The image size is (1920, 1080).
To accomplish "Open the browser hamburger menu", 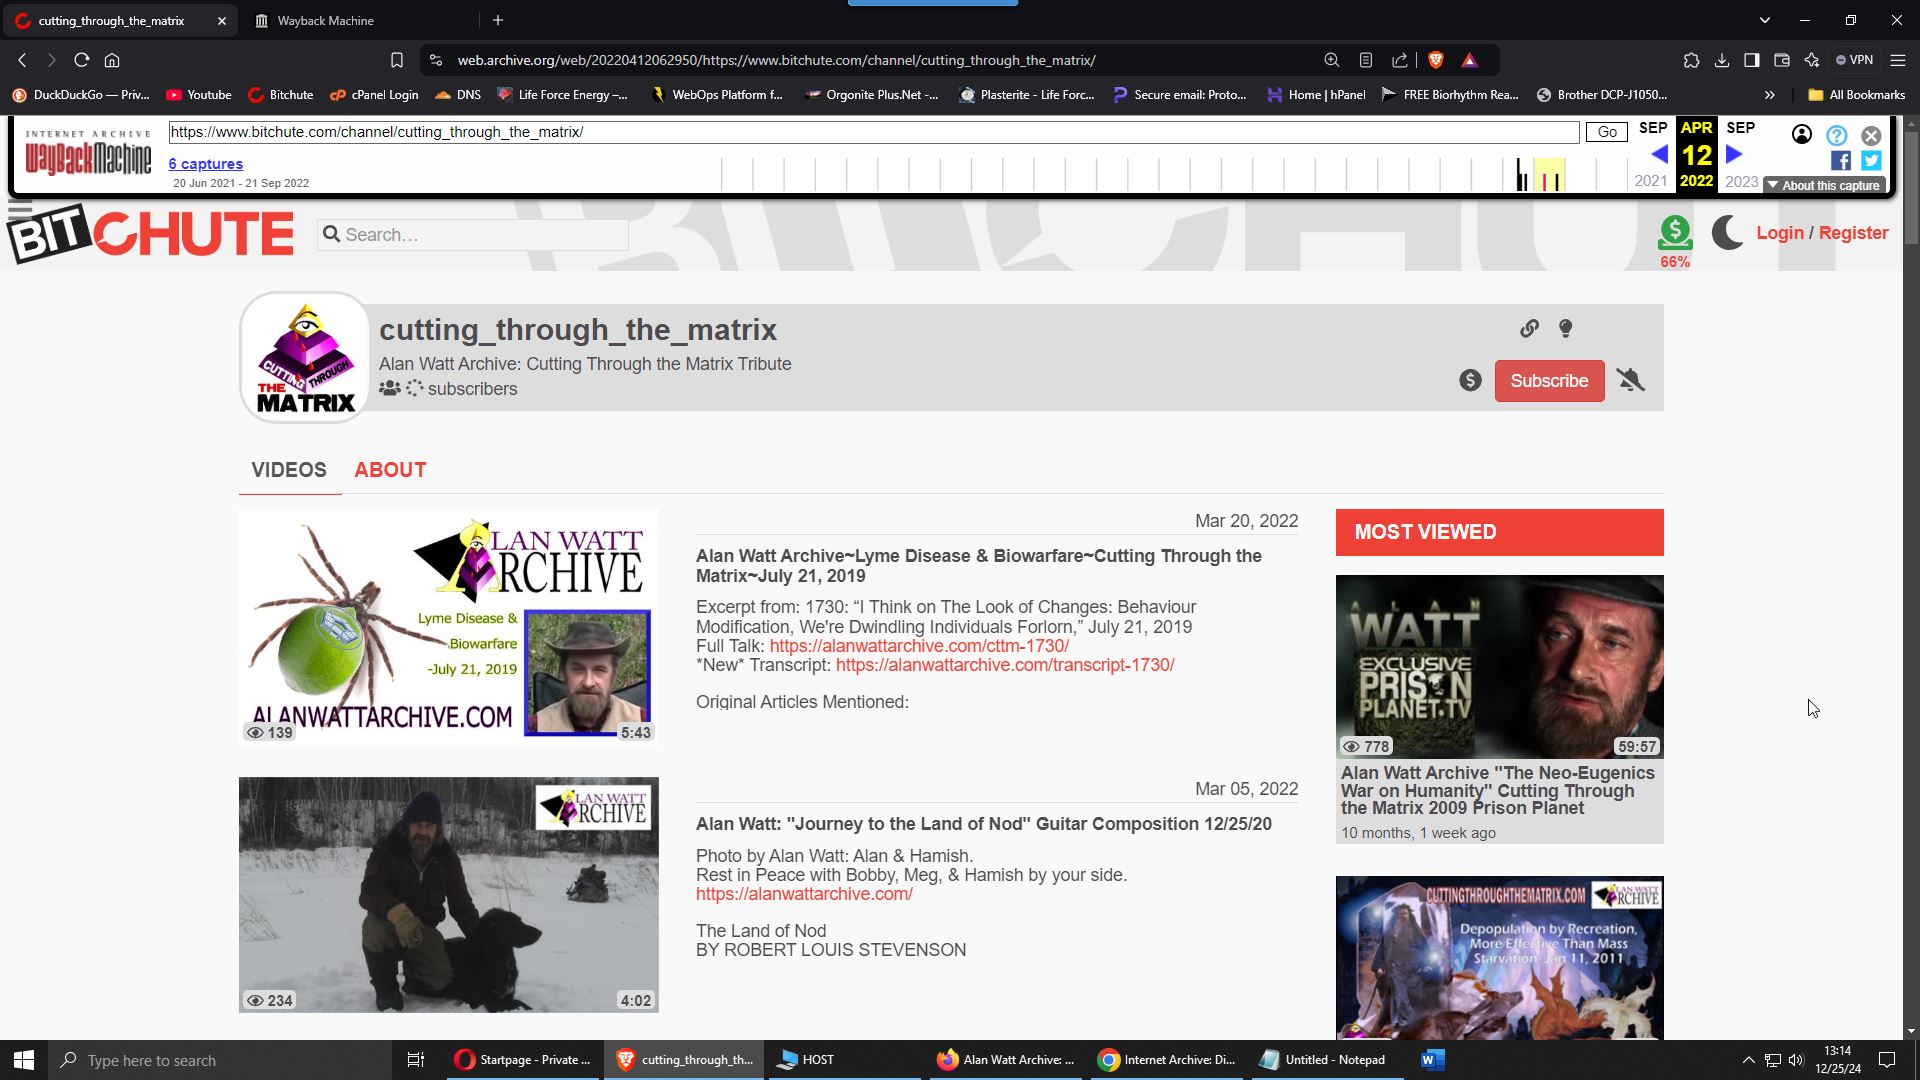I will pos(1897,60).
